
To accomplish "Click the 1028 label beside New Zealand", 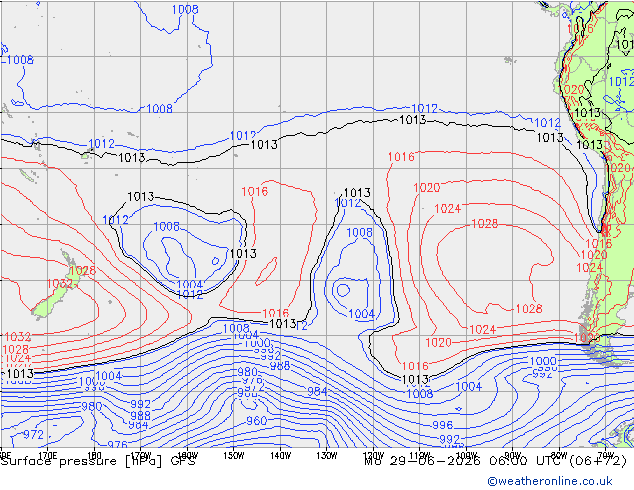I will pyautogui.click(x=82, y=270).
